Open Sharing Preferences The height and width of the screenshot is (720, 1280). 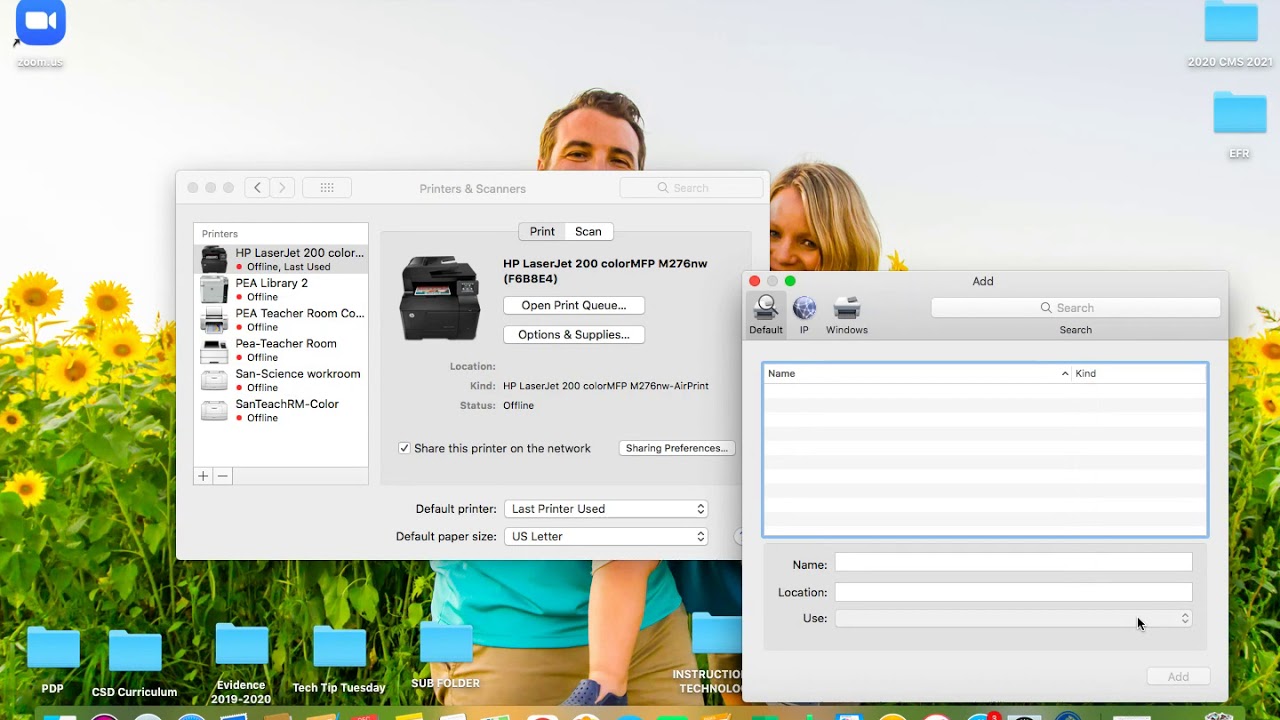pyautogui.click(x=677, y=448)
